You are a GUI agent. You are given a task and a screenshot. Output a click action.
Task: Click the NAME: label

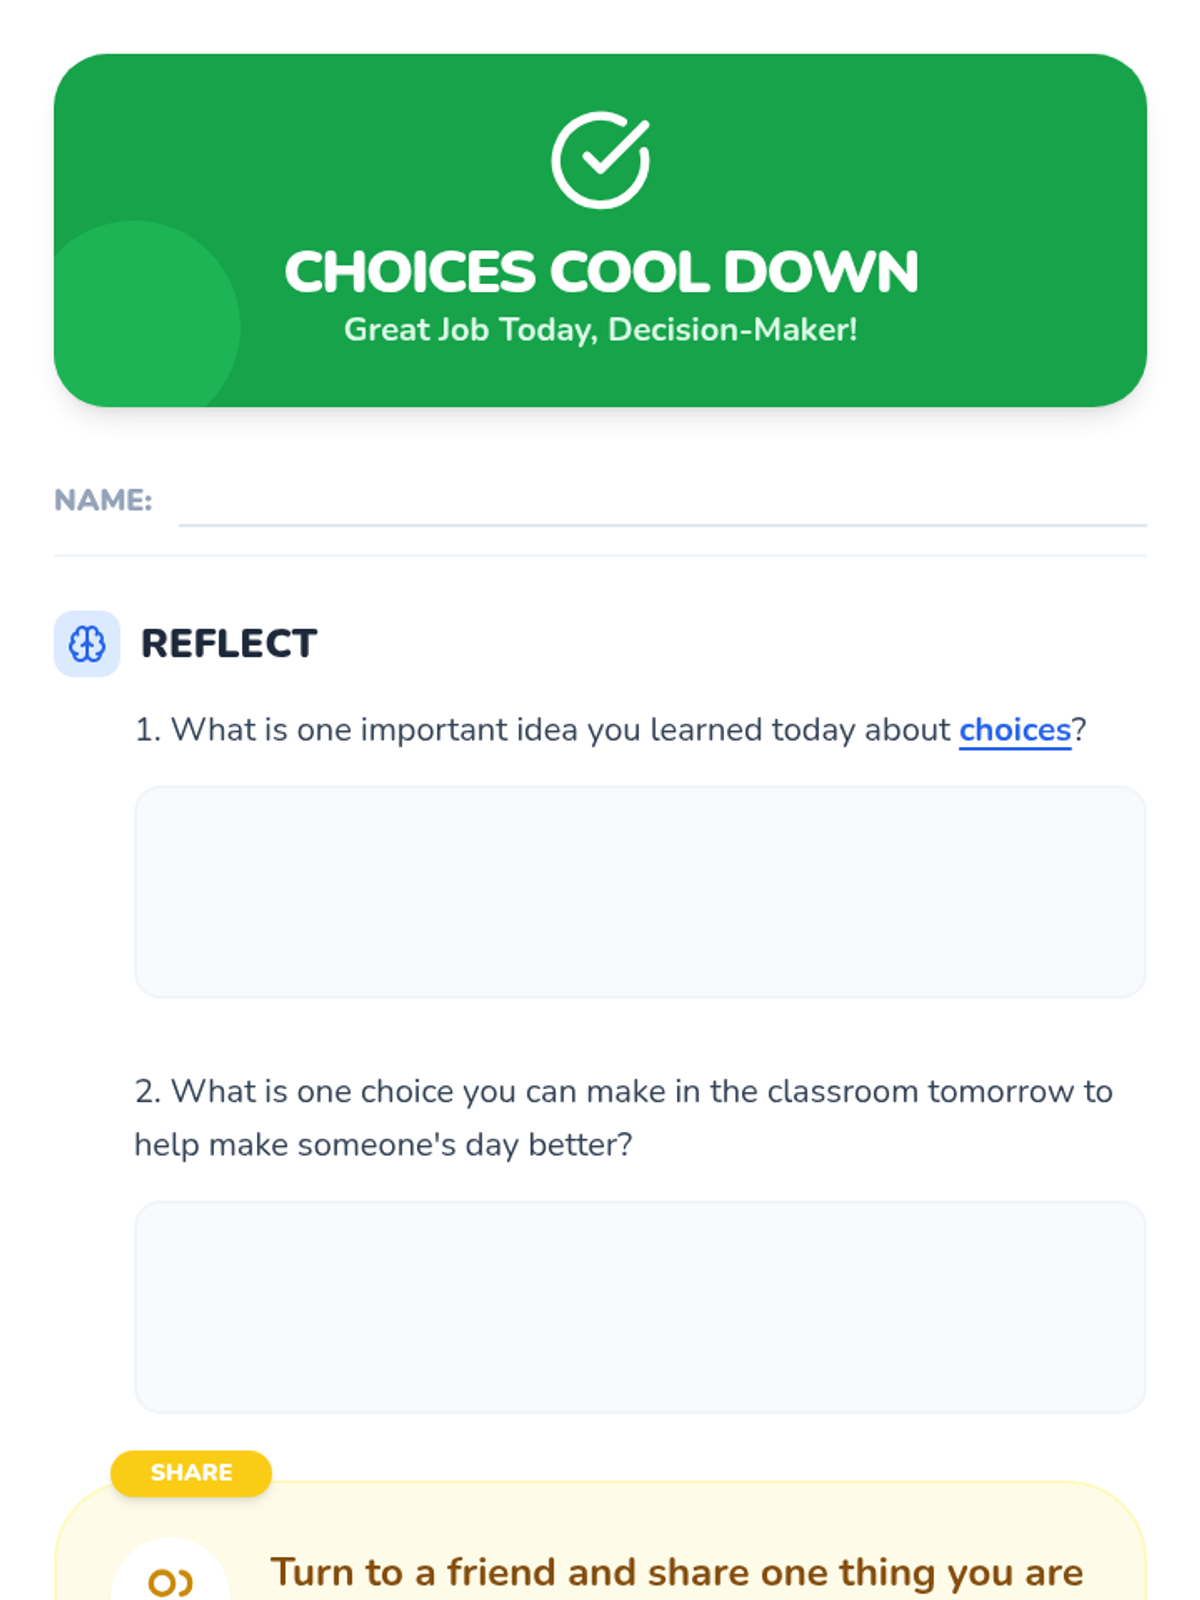[x=103, y=500]
